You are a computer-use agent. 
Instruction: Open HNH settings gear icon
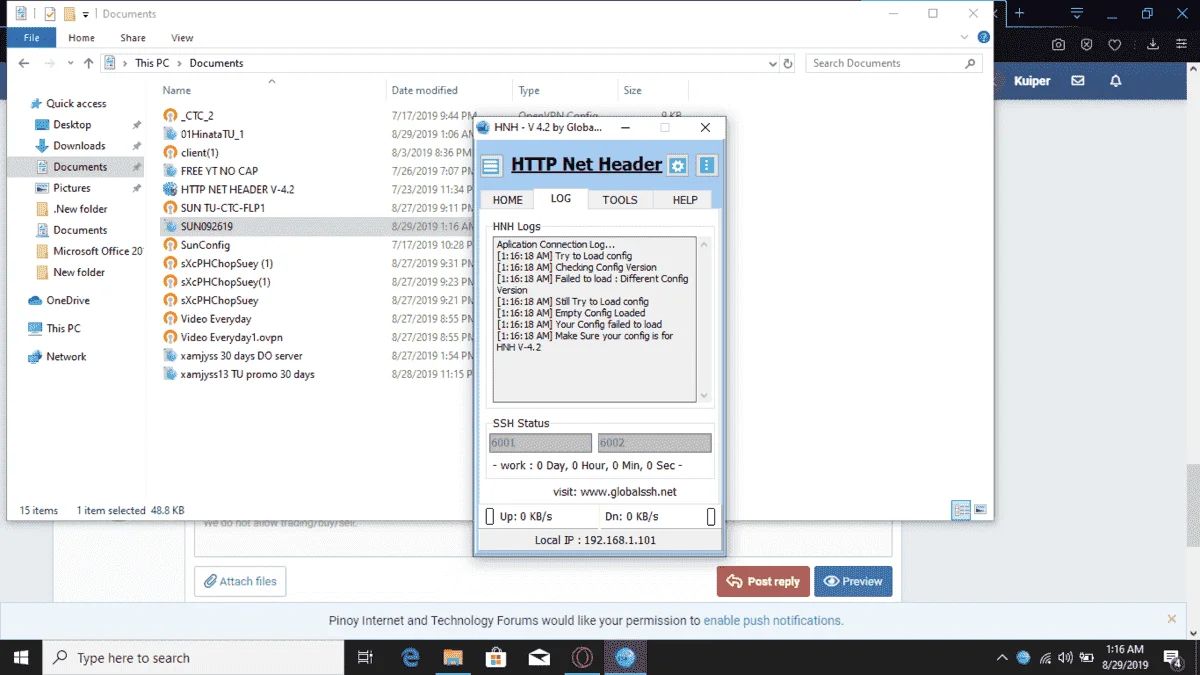[678, 166]
